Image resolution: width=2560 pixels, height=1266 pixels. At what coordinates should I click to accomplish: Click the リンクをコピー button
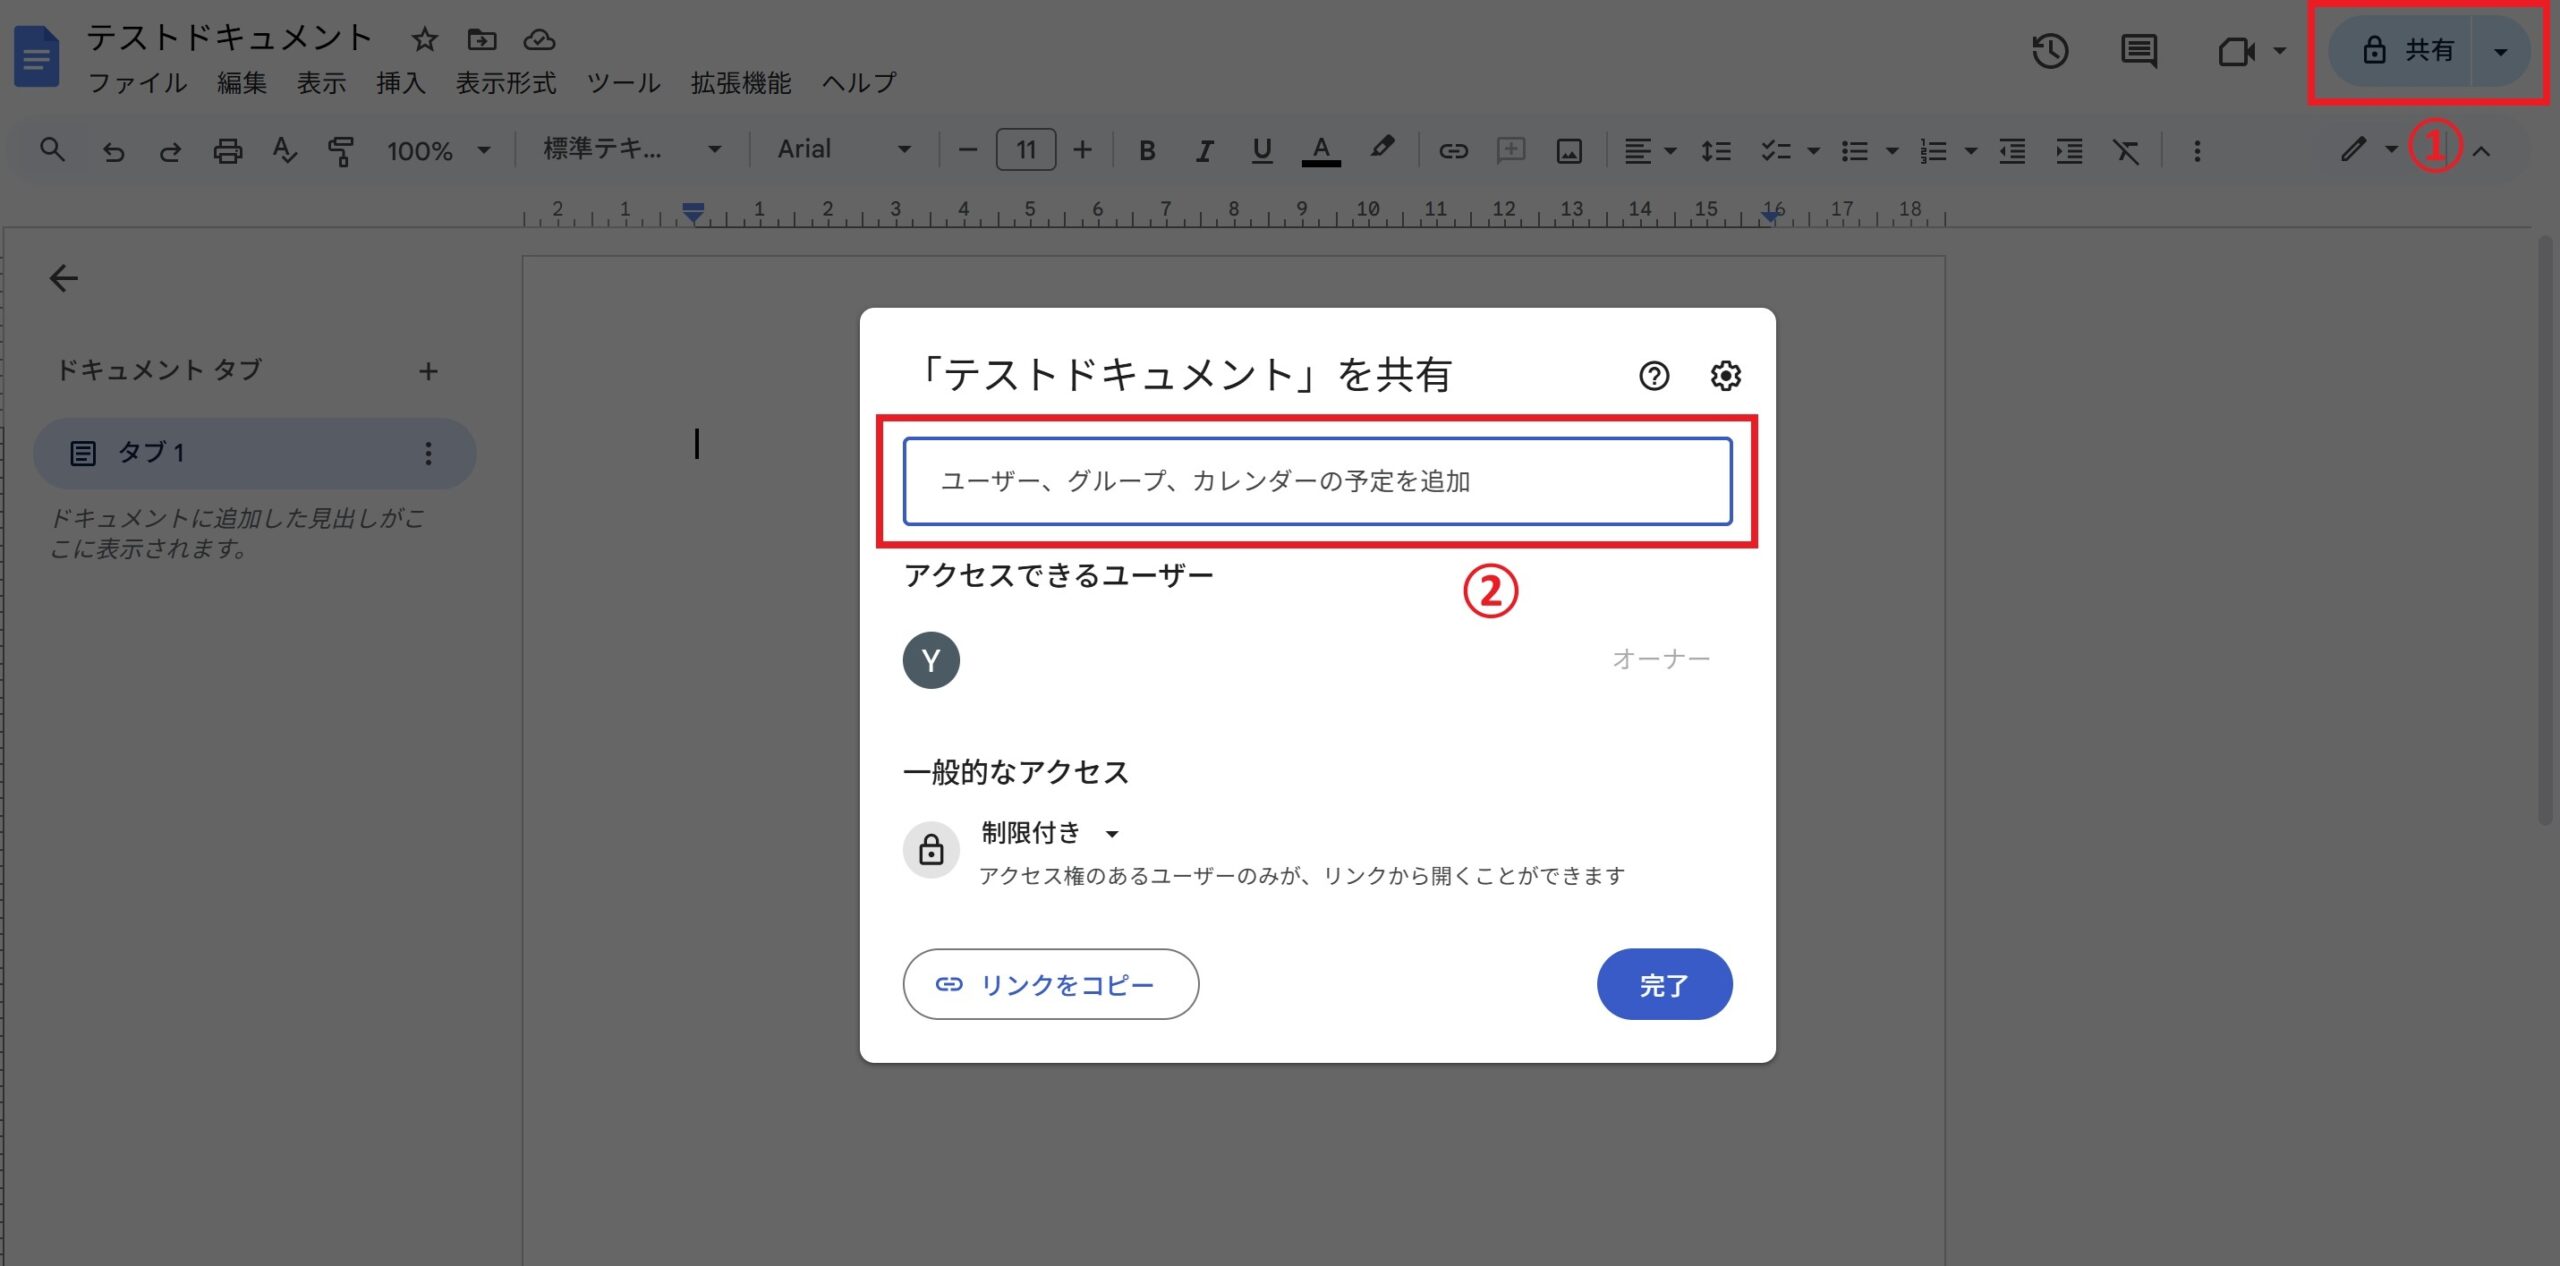pos(1050,985)
